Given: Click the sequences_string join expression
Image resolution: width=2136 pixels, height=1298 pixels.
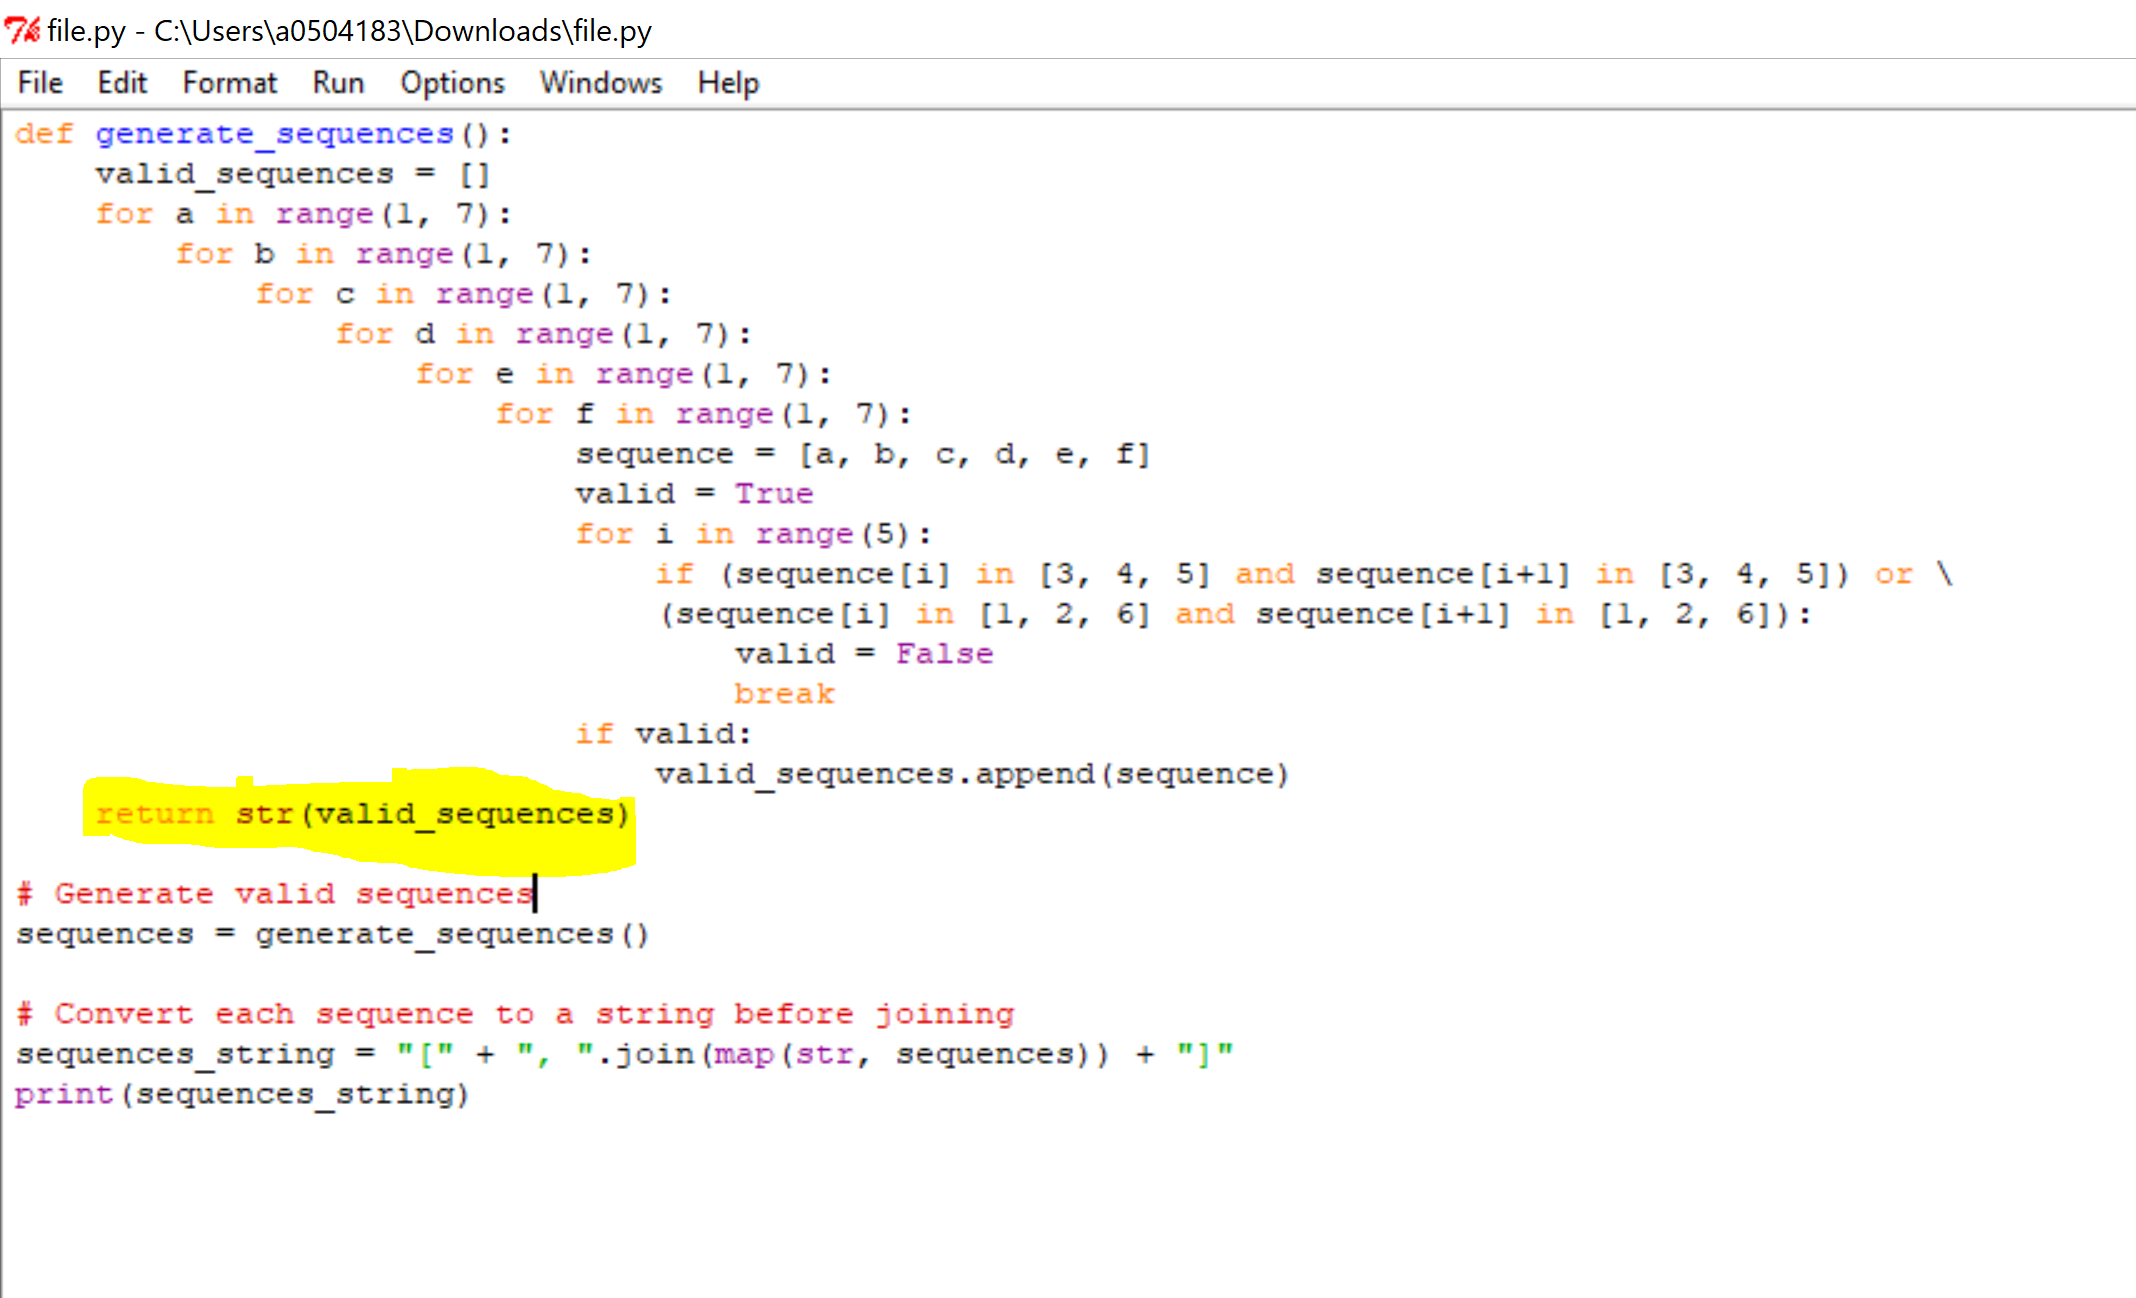Looking at the screenshot, I should 620,1053.
